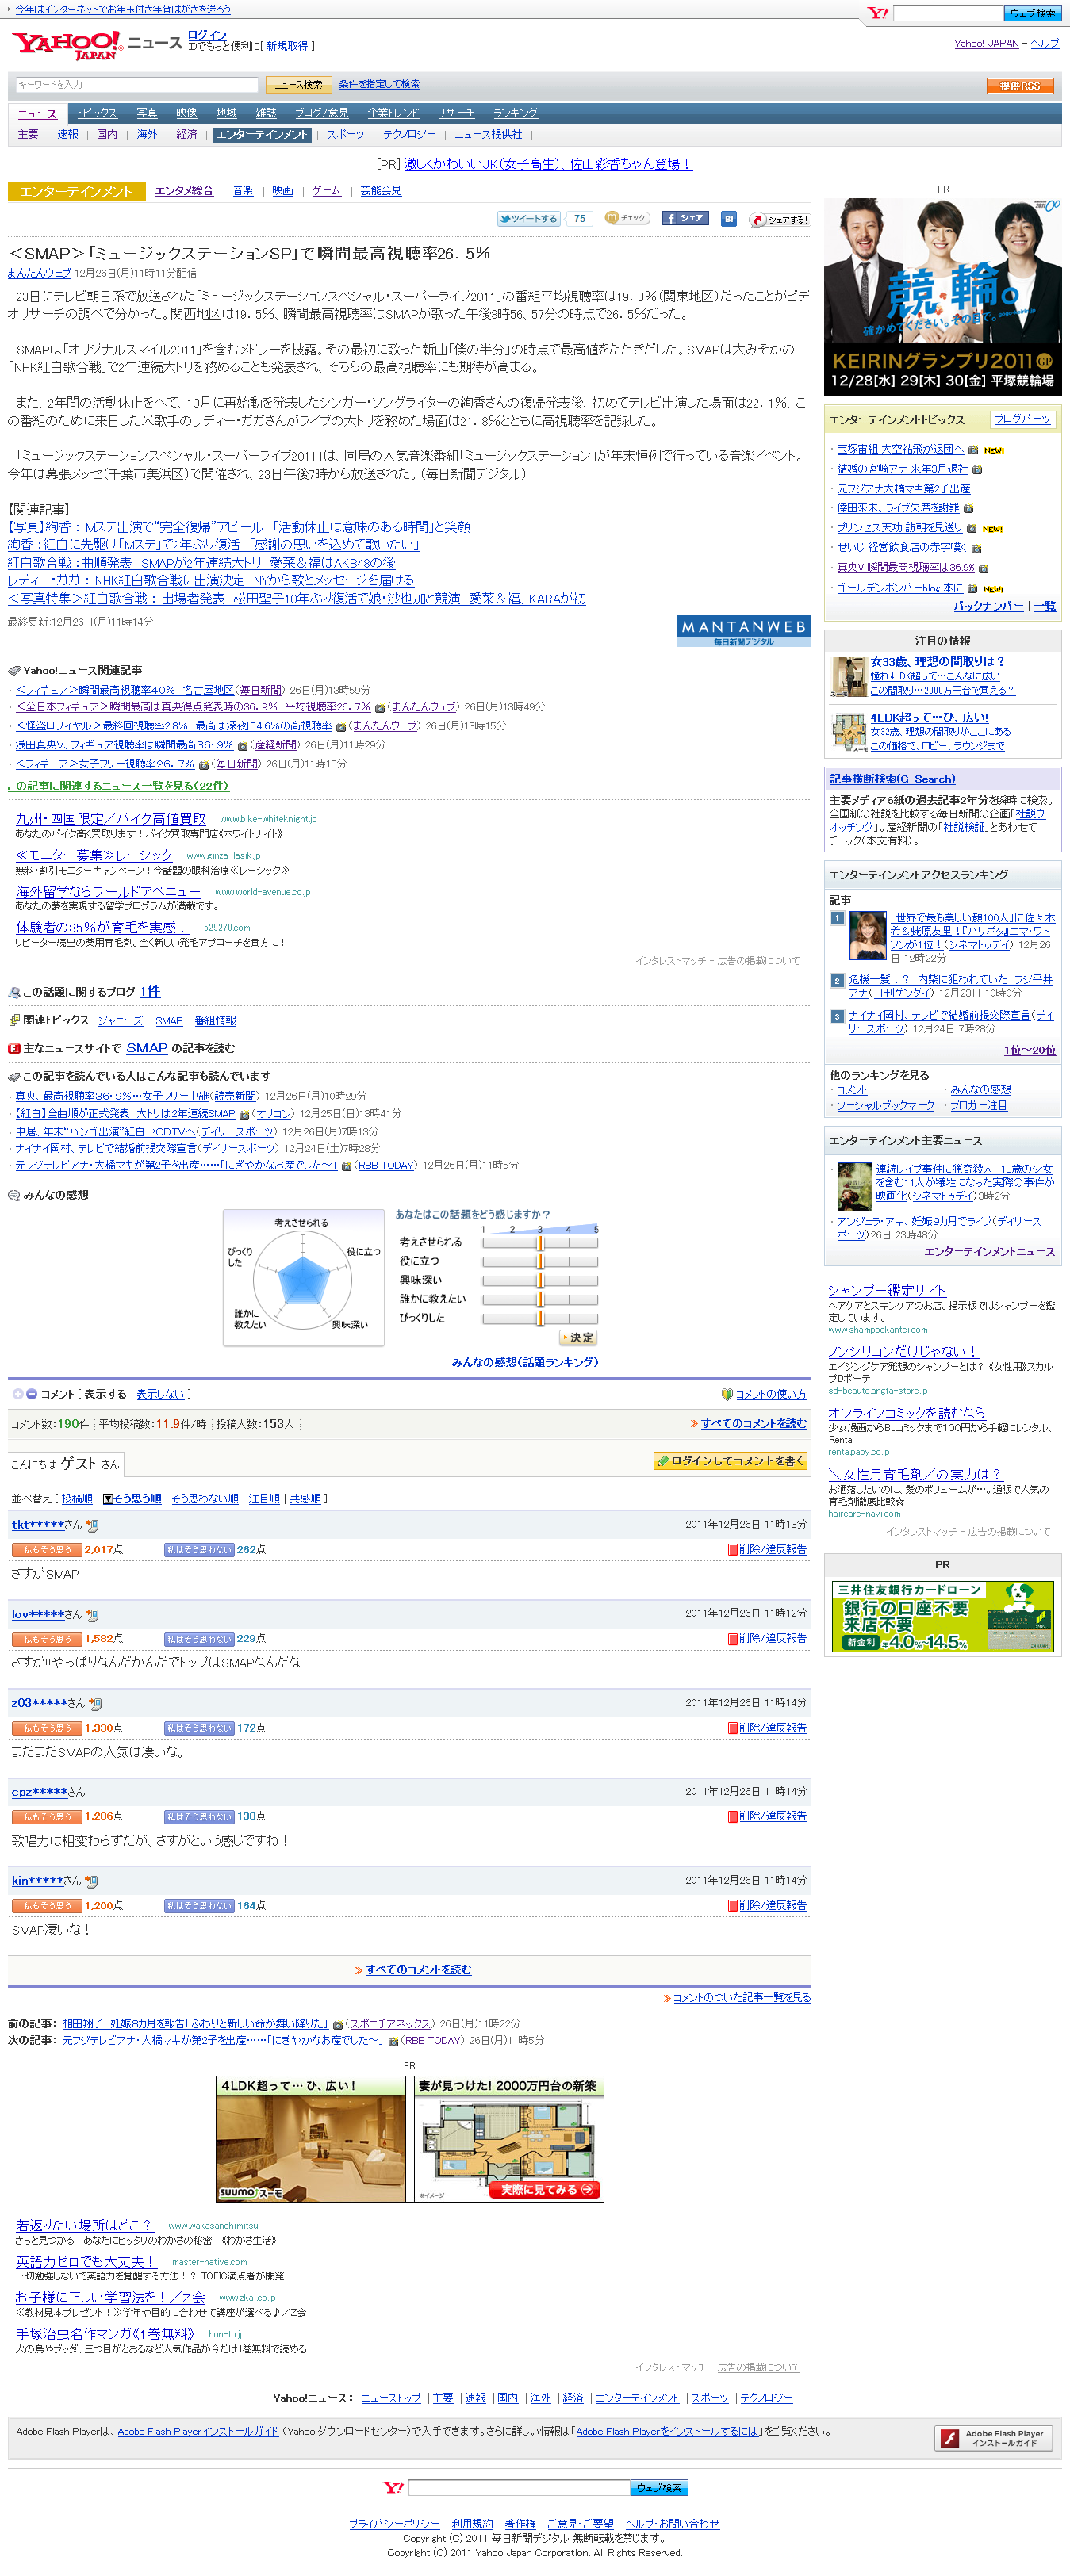Click the ログイン link near the header
Screen dimensions: 1070x2576
point(207,35)
